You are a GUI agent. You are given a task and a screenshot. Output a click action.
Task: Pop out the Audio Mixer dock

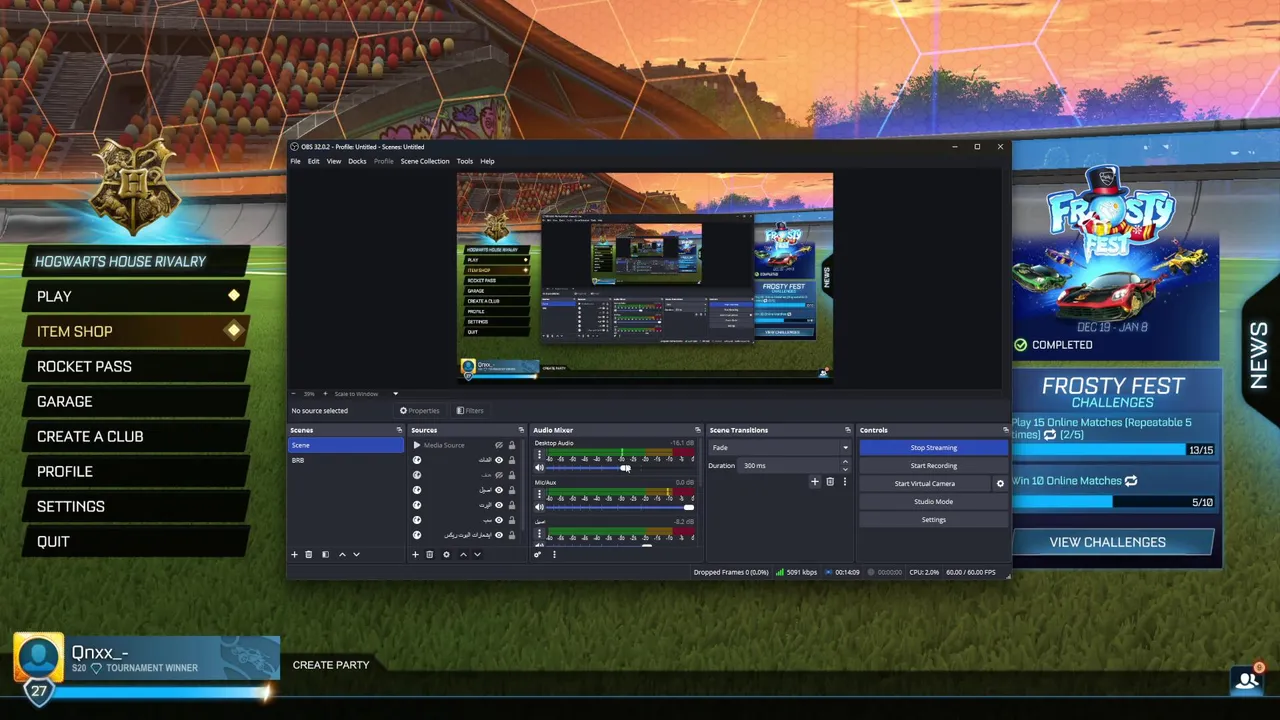click(697, 430)
